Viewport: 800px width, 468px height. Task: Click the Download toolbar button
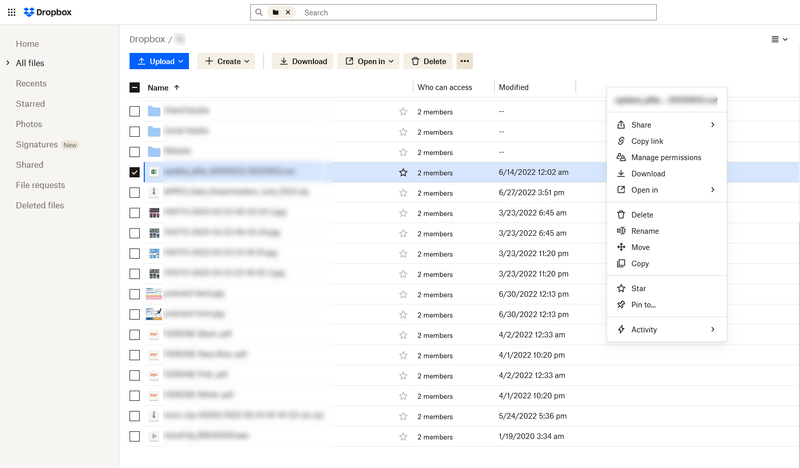click(303, 61)
